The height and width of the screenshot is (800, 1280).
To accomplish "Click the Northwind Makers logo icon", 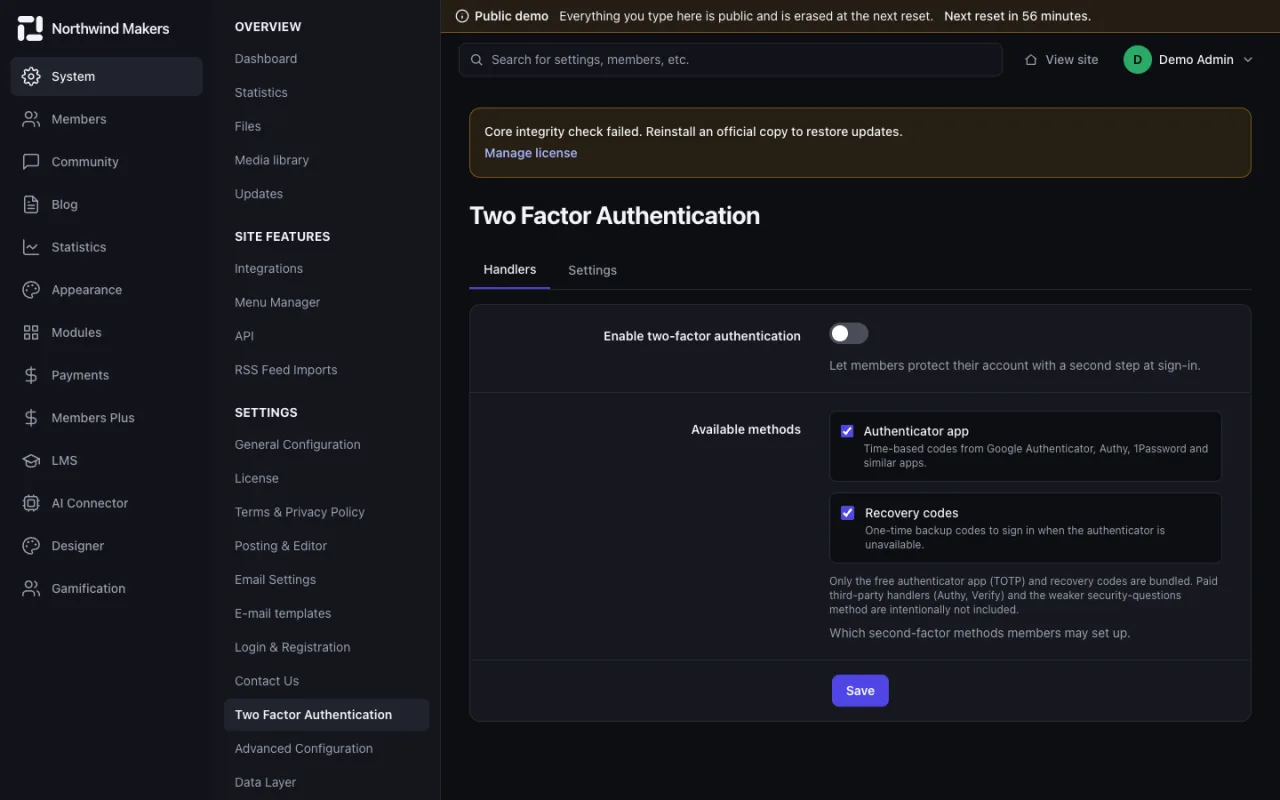I will (30, 29).
